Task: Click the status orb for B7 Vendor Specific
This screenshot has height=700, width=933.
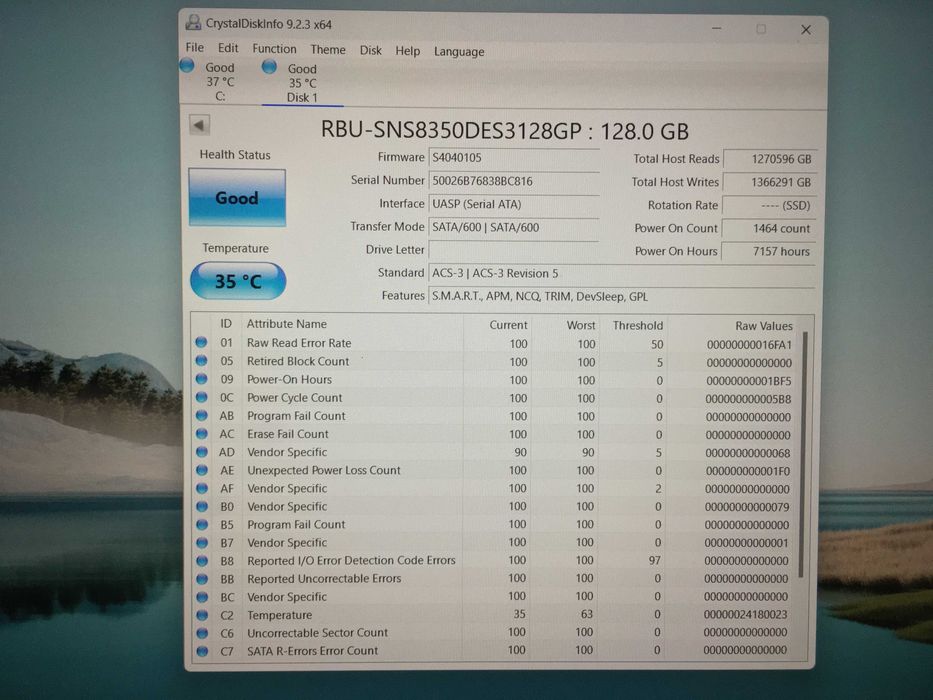Action: tap(202, 542)
